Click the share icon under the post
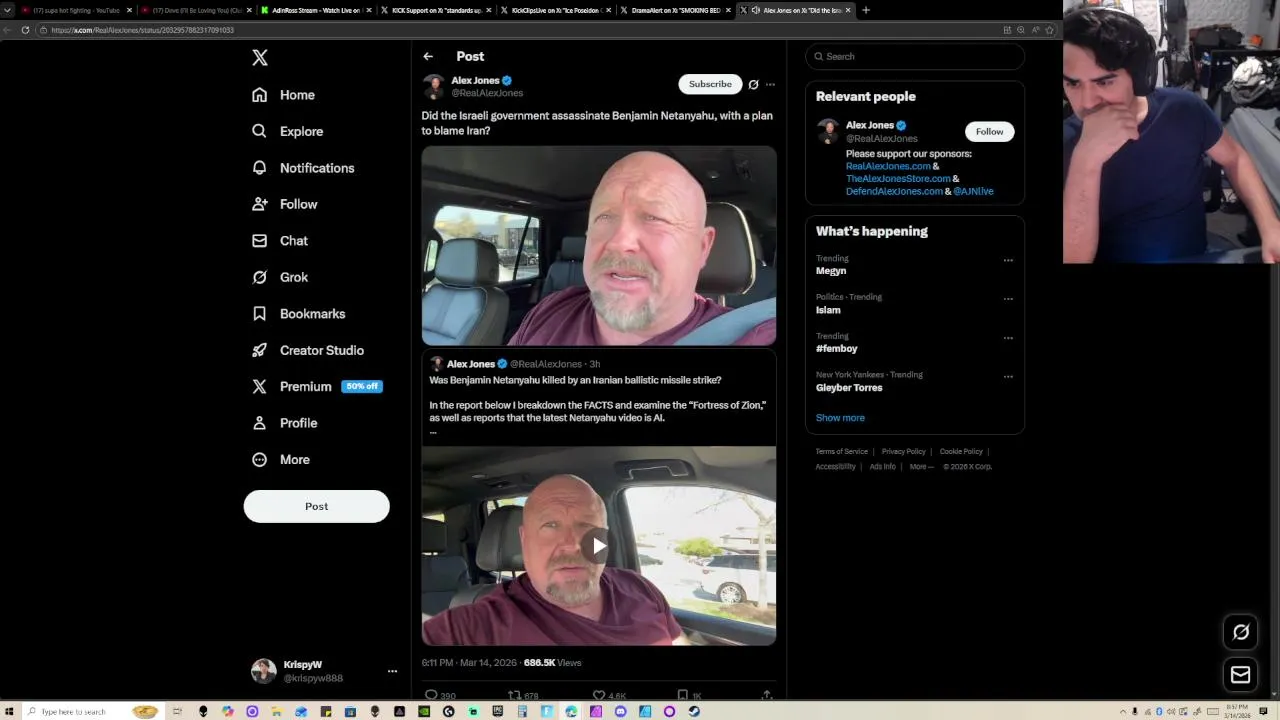Viewport: 1280px width, 720px height. (767, 695)
